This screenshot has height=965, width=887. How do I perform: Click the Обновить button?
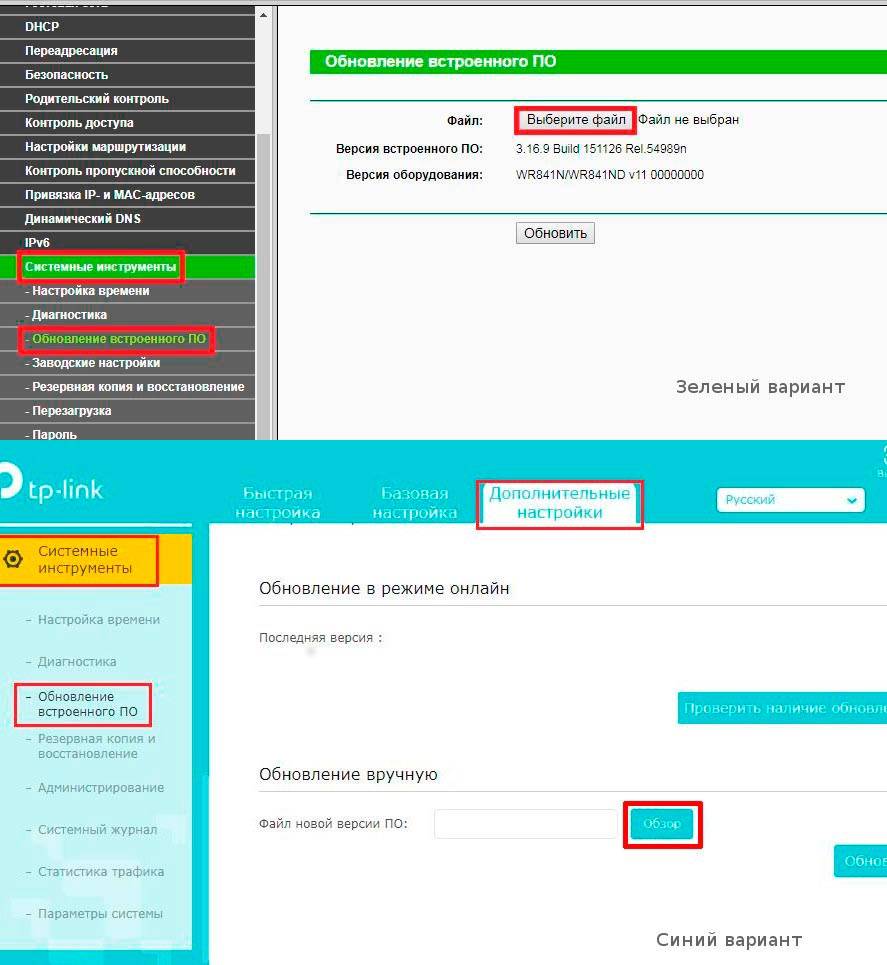point(555,233)
